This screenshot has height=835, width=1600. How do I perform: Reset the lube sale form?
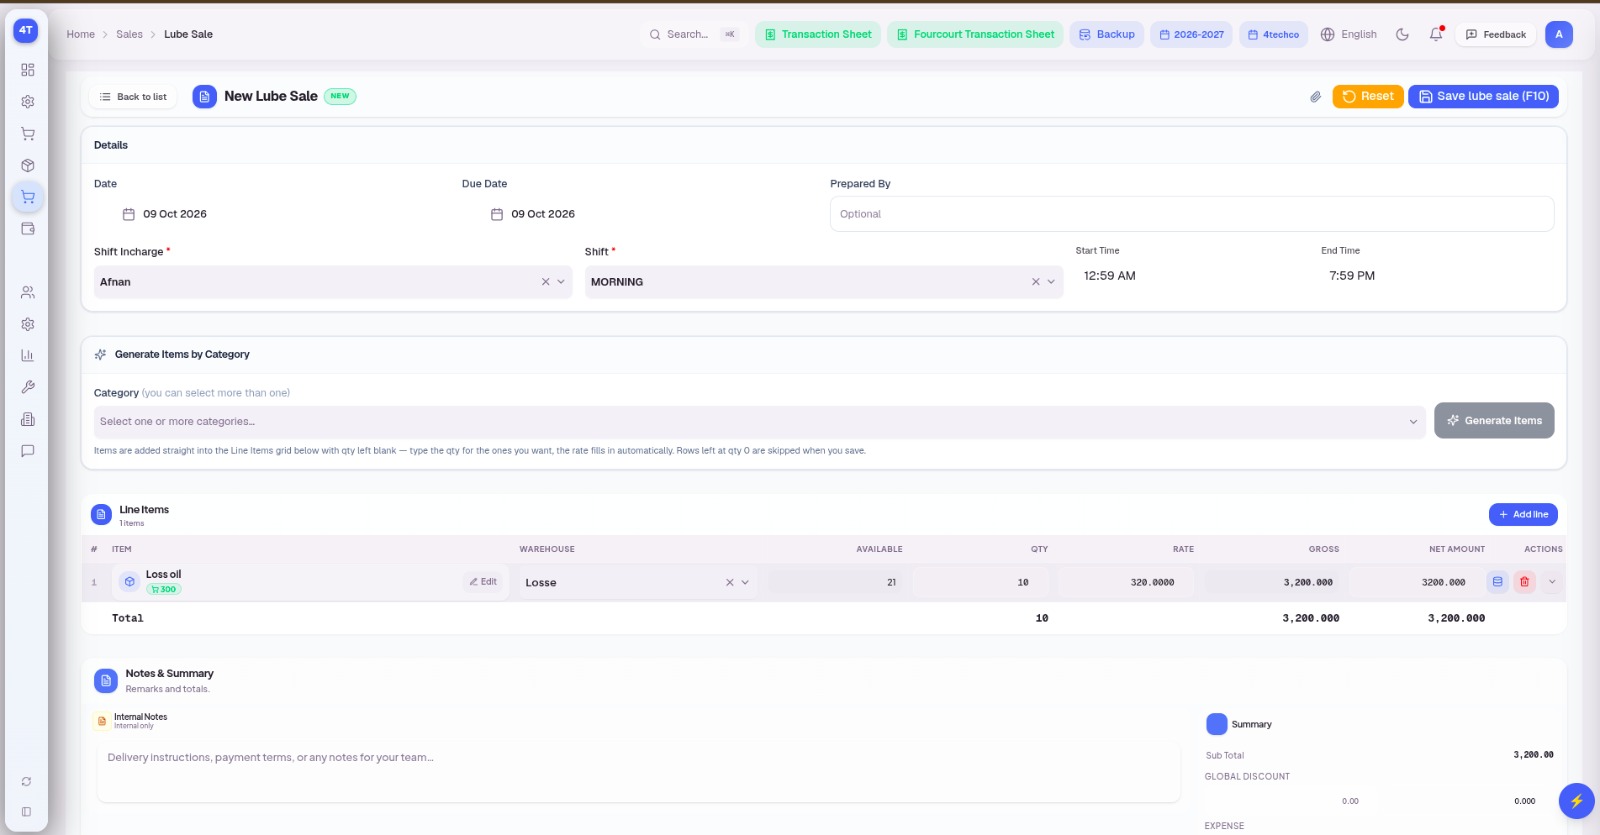pyautogui.click(x=1368, y=96)
